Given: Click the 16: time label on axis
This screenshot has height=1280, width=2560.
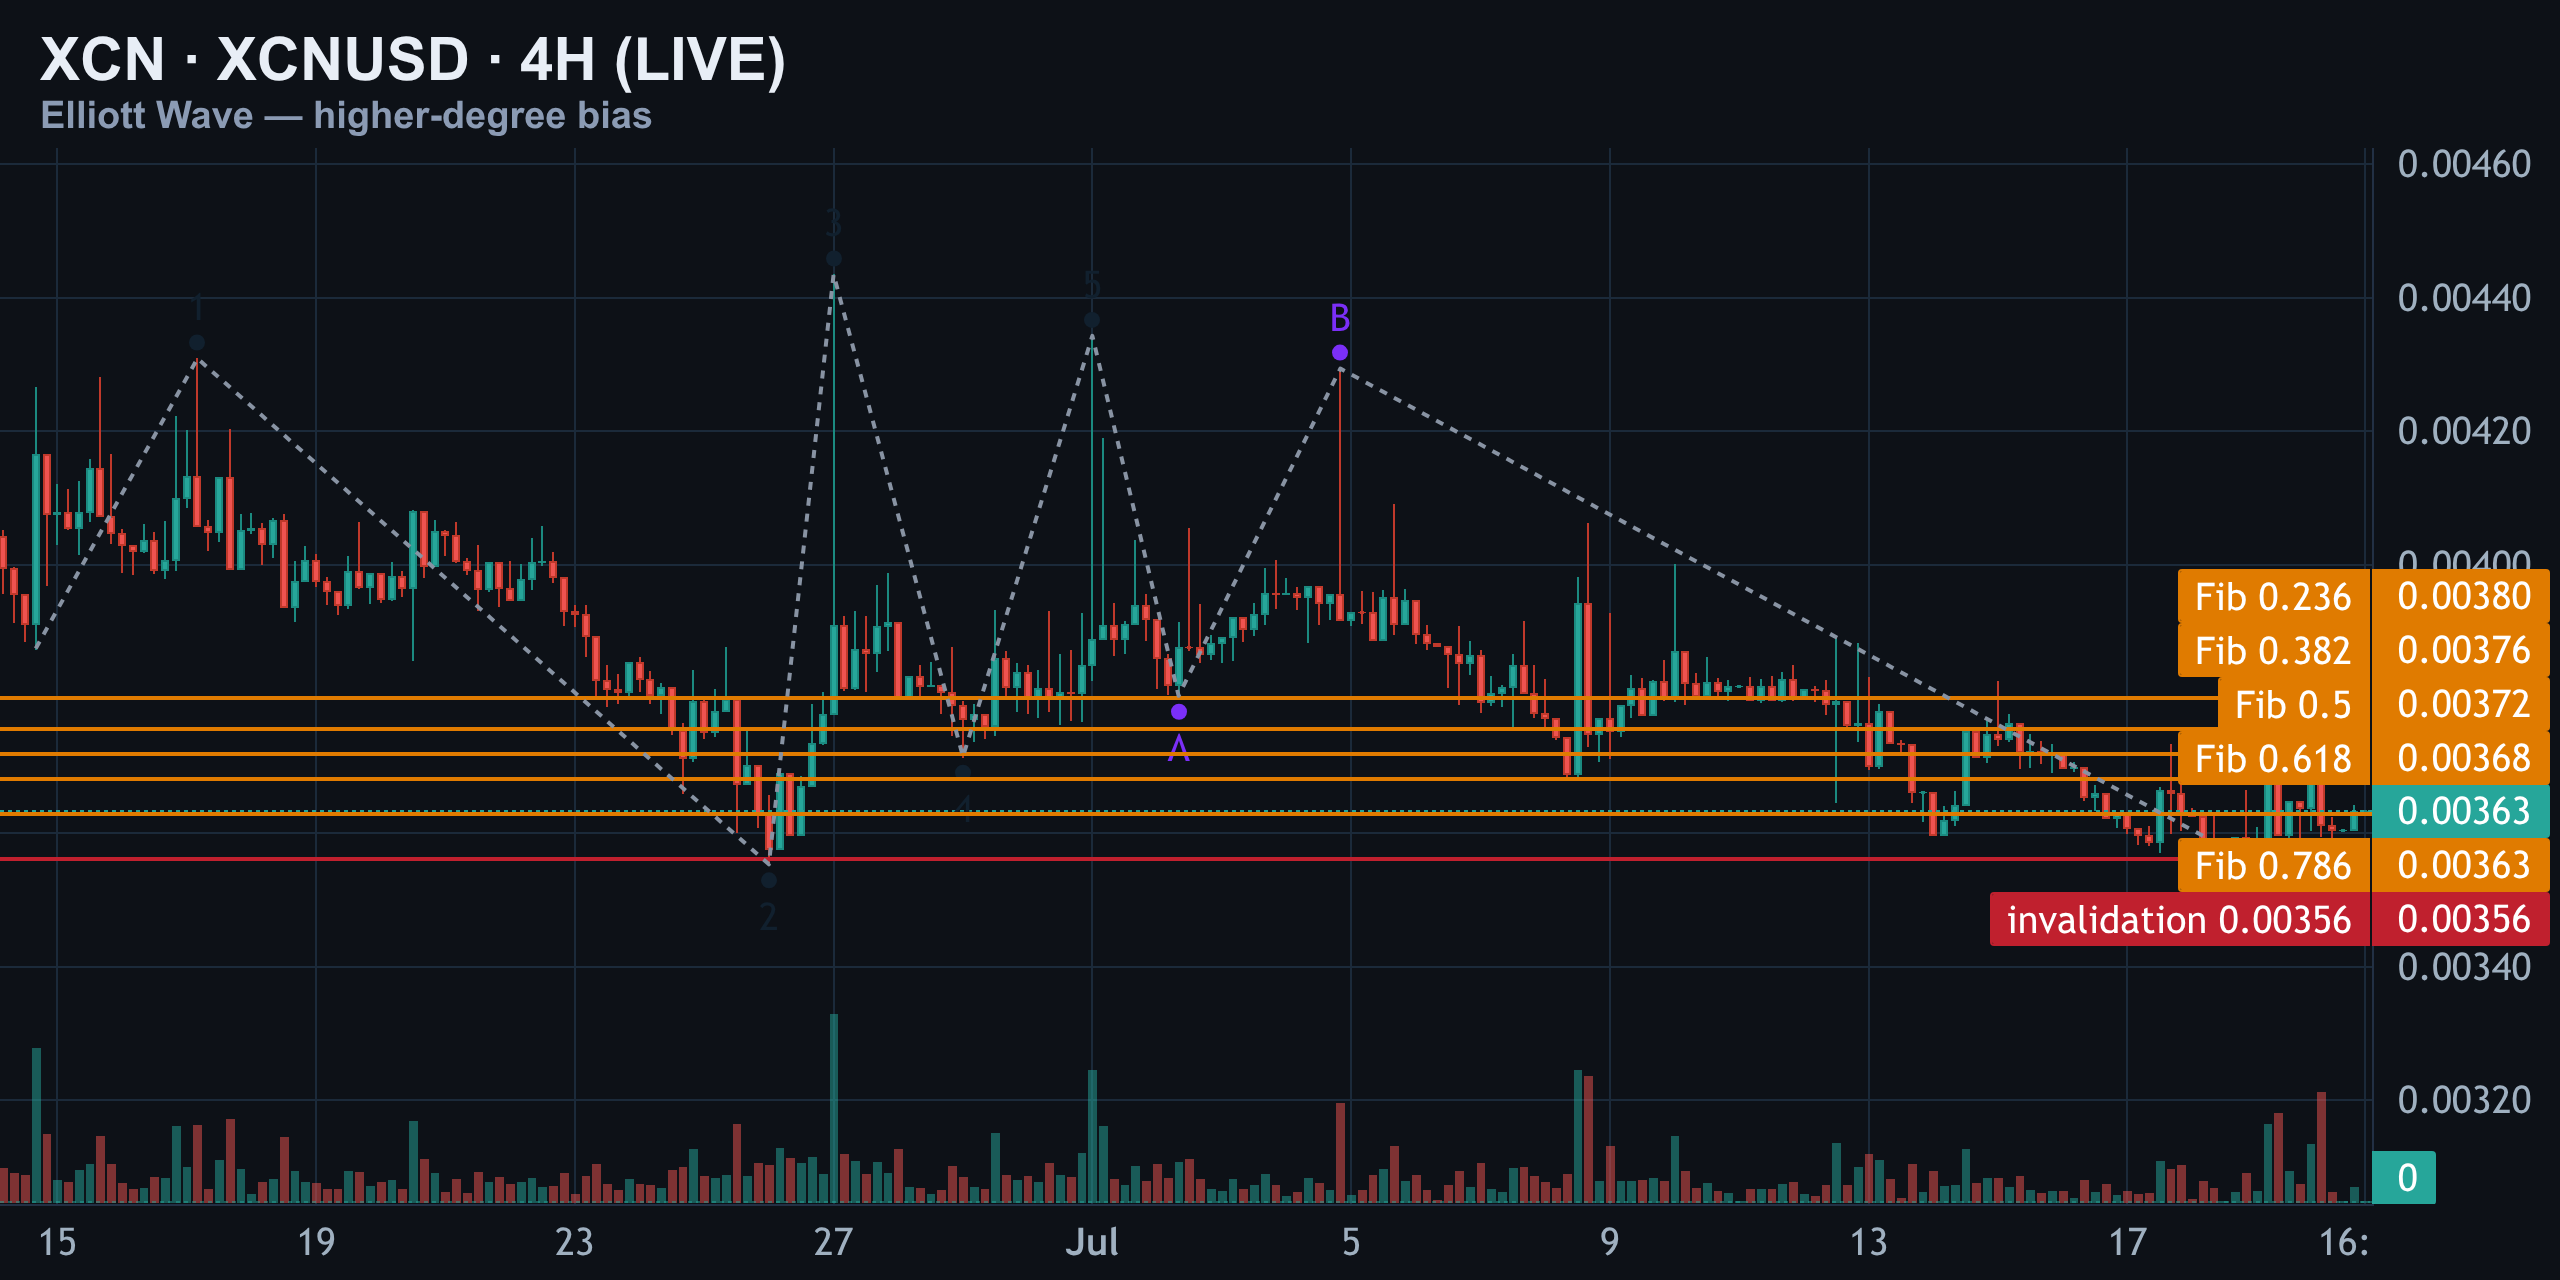Looking at the screenshot, I should (2344, 1242).
